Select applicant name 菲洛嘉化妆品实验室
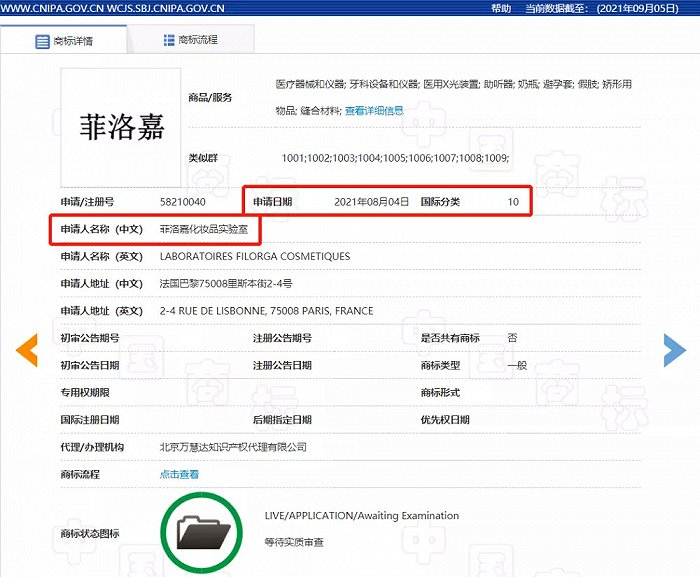 [x=204, y=229]
